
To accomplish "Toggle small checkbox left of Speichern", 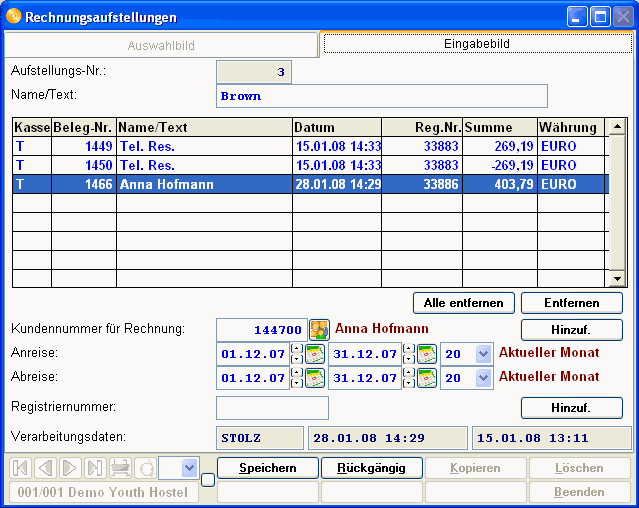I will point(208,479).
